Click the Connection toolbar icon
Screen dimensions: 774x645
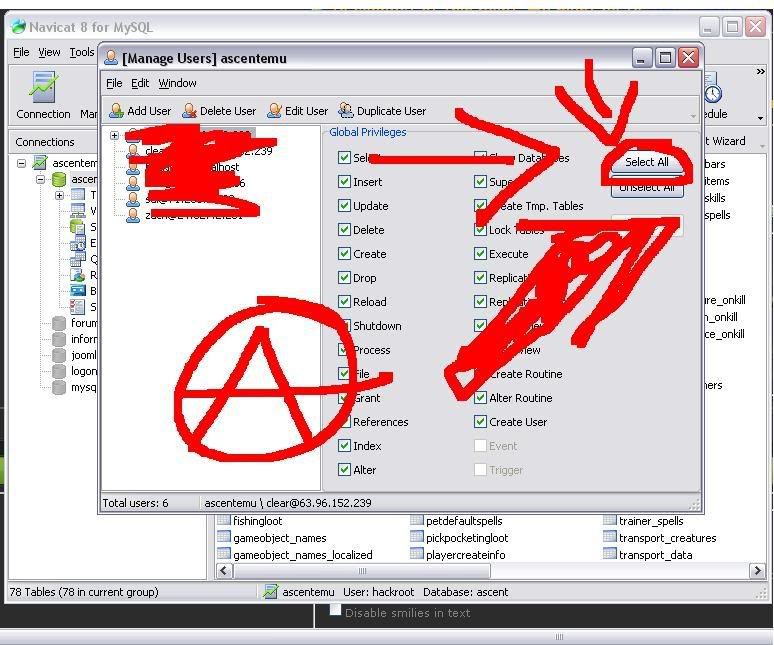point(43,87)
